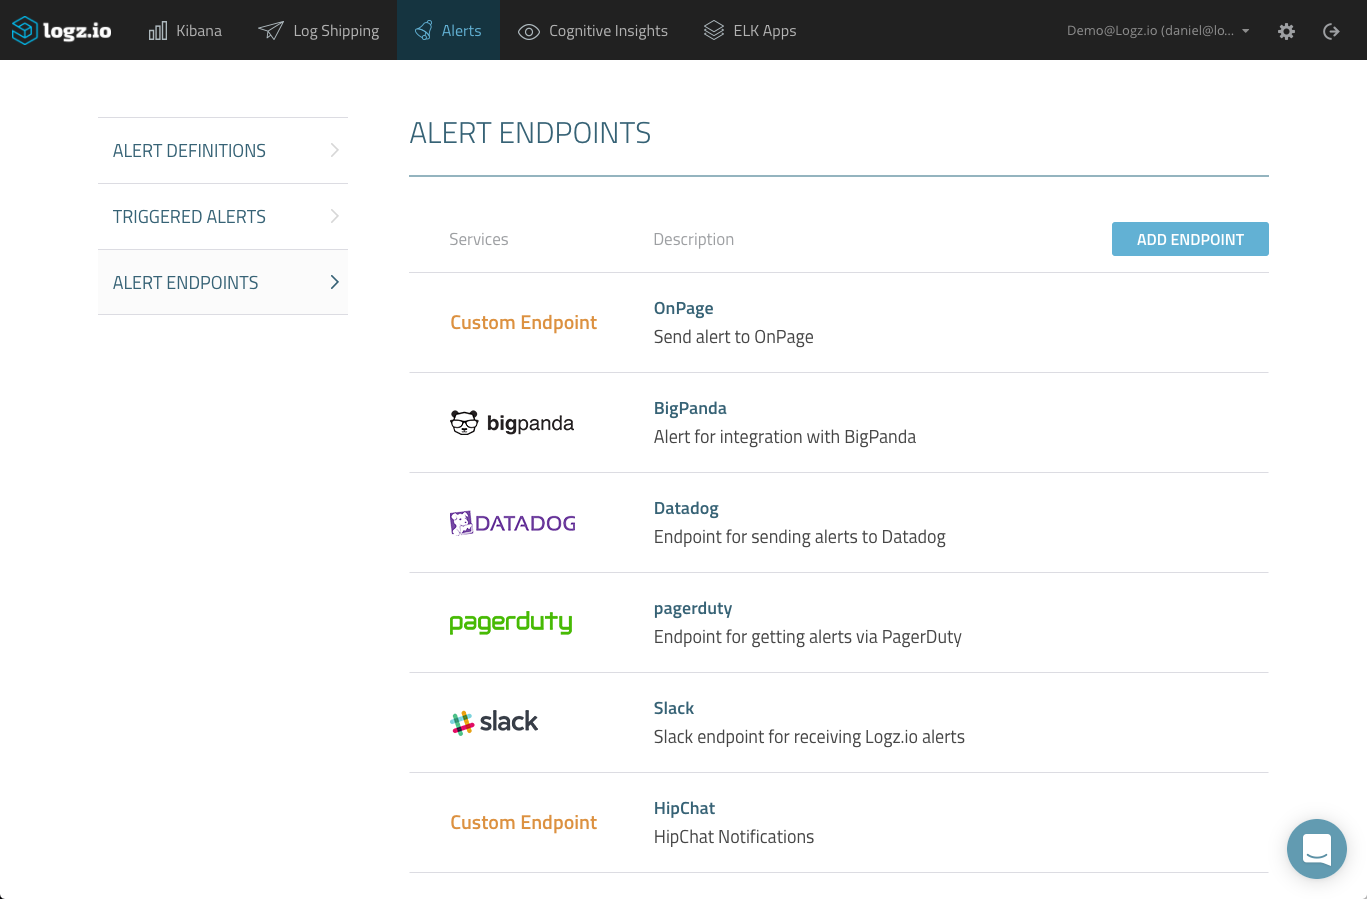Select Triggered Alerts in sidebar
This screenshot has height=899, width=1367.
tap(223, 217)
